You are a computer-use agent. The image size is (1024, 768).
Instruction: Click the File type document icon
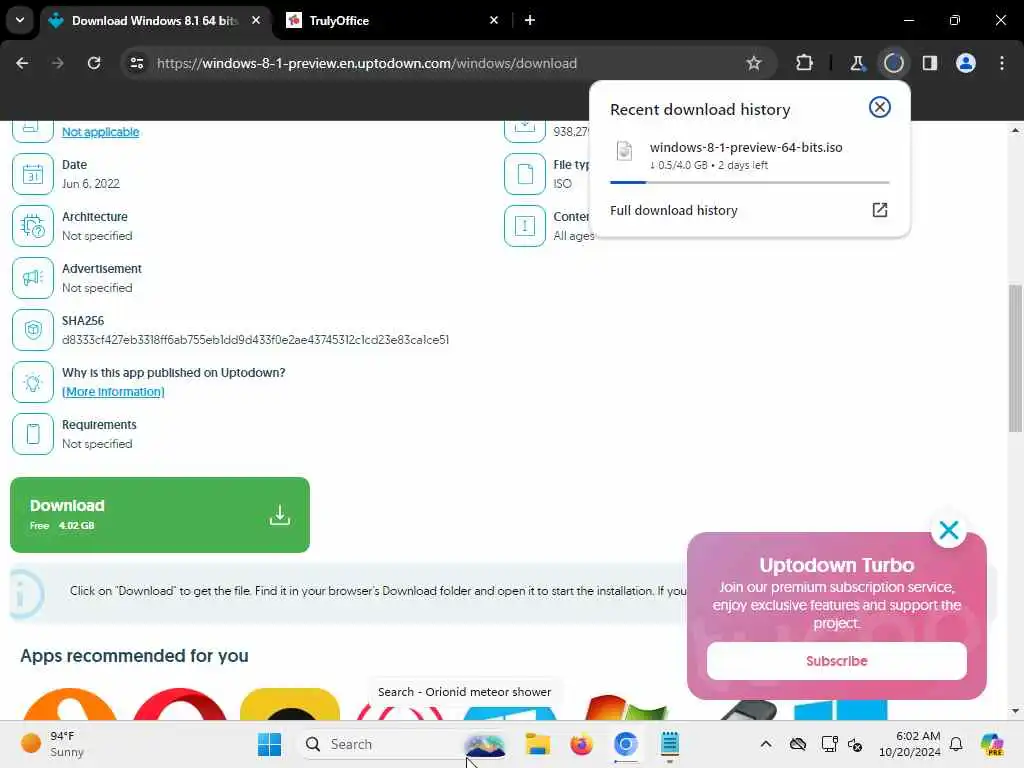tap(524, 174)
